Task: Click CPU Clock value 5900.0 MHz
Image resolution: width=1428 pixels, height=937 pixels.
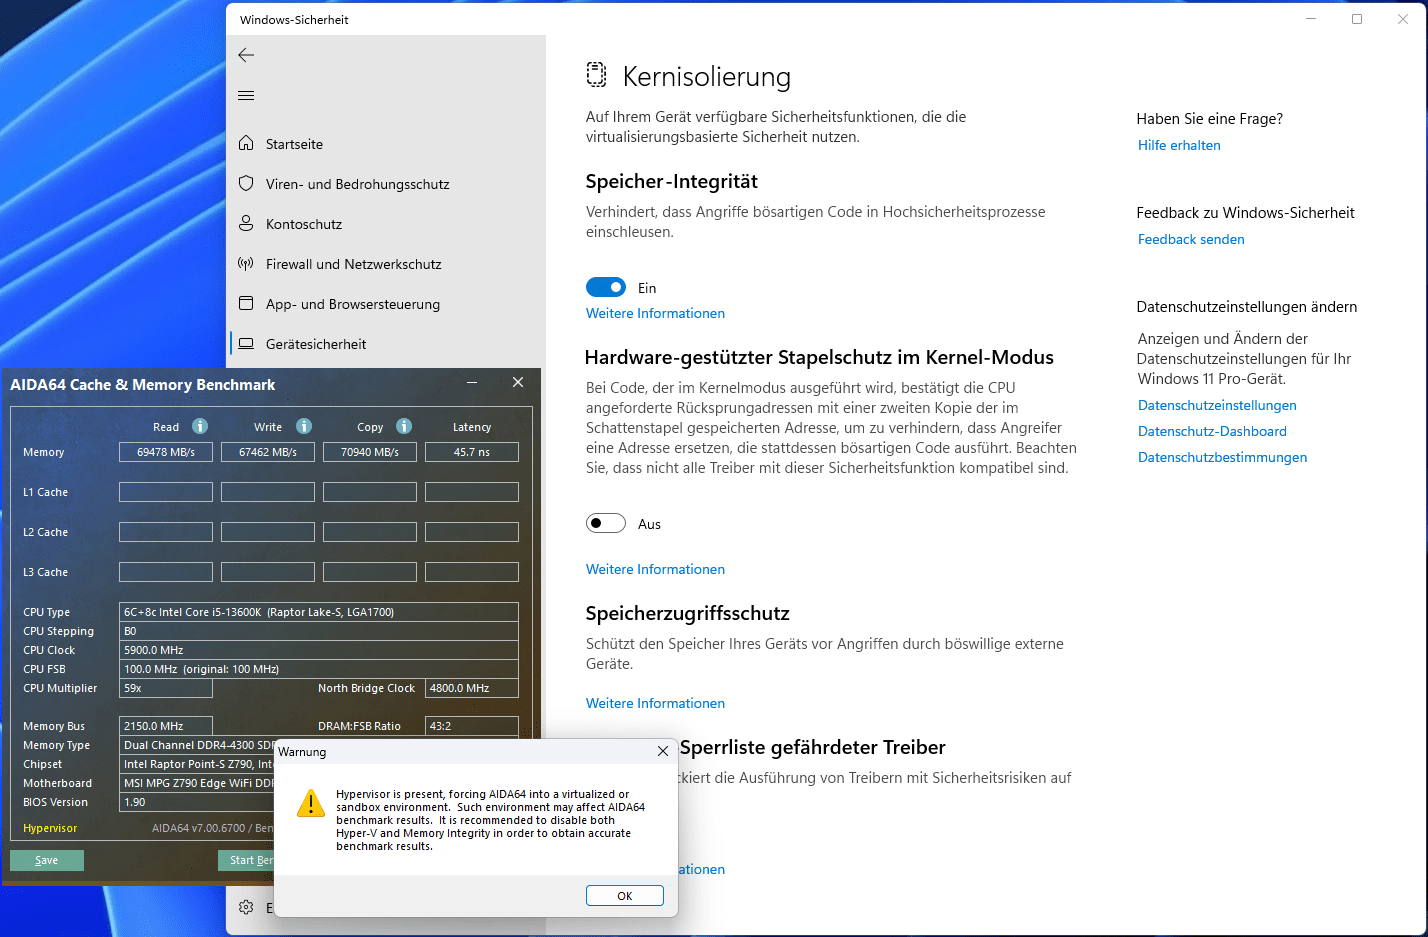Action: pos(319,650)
